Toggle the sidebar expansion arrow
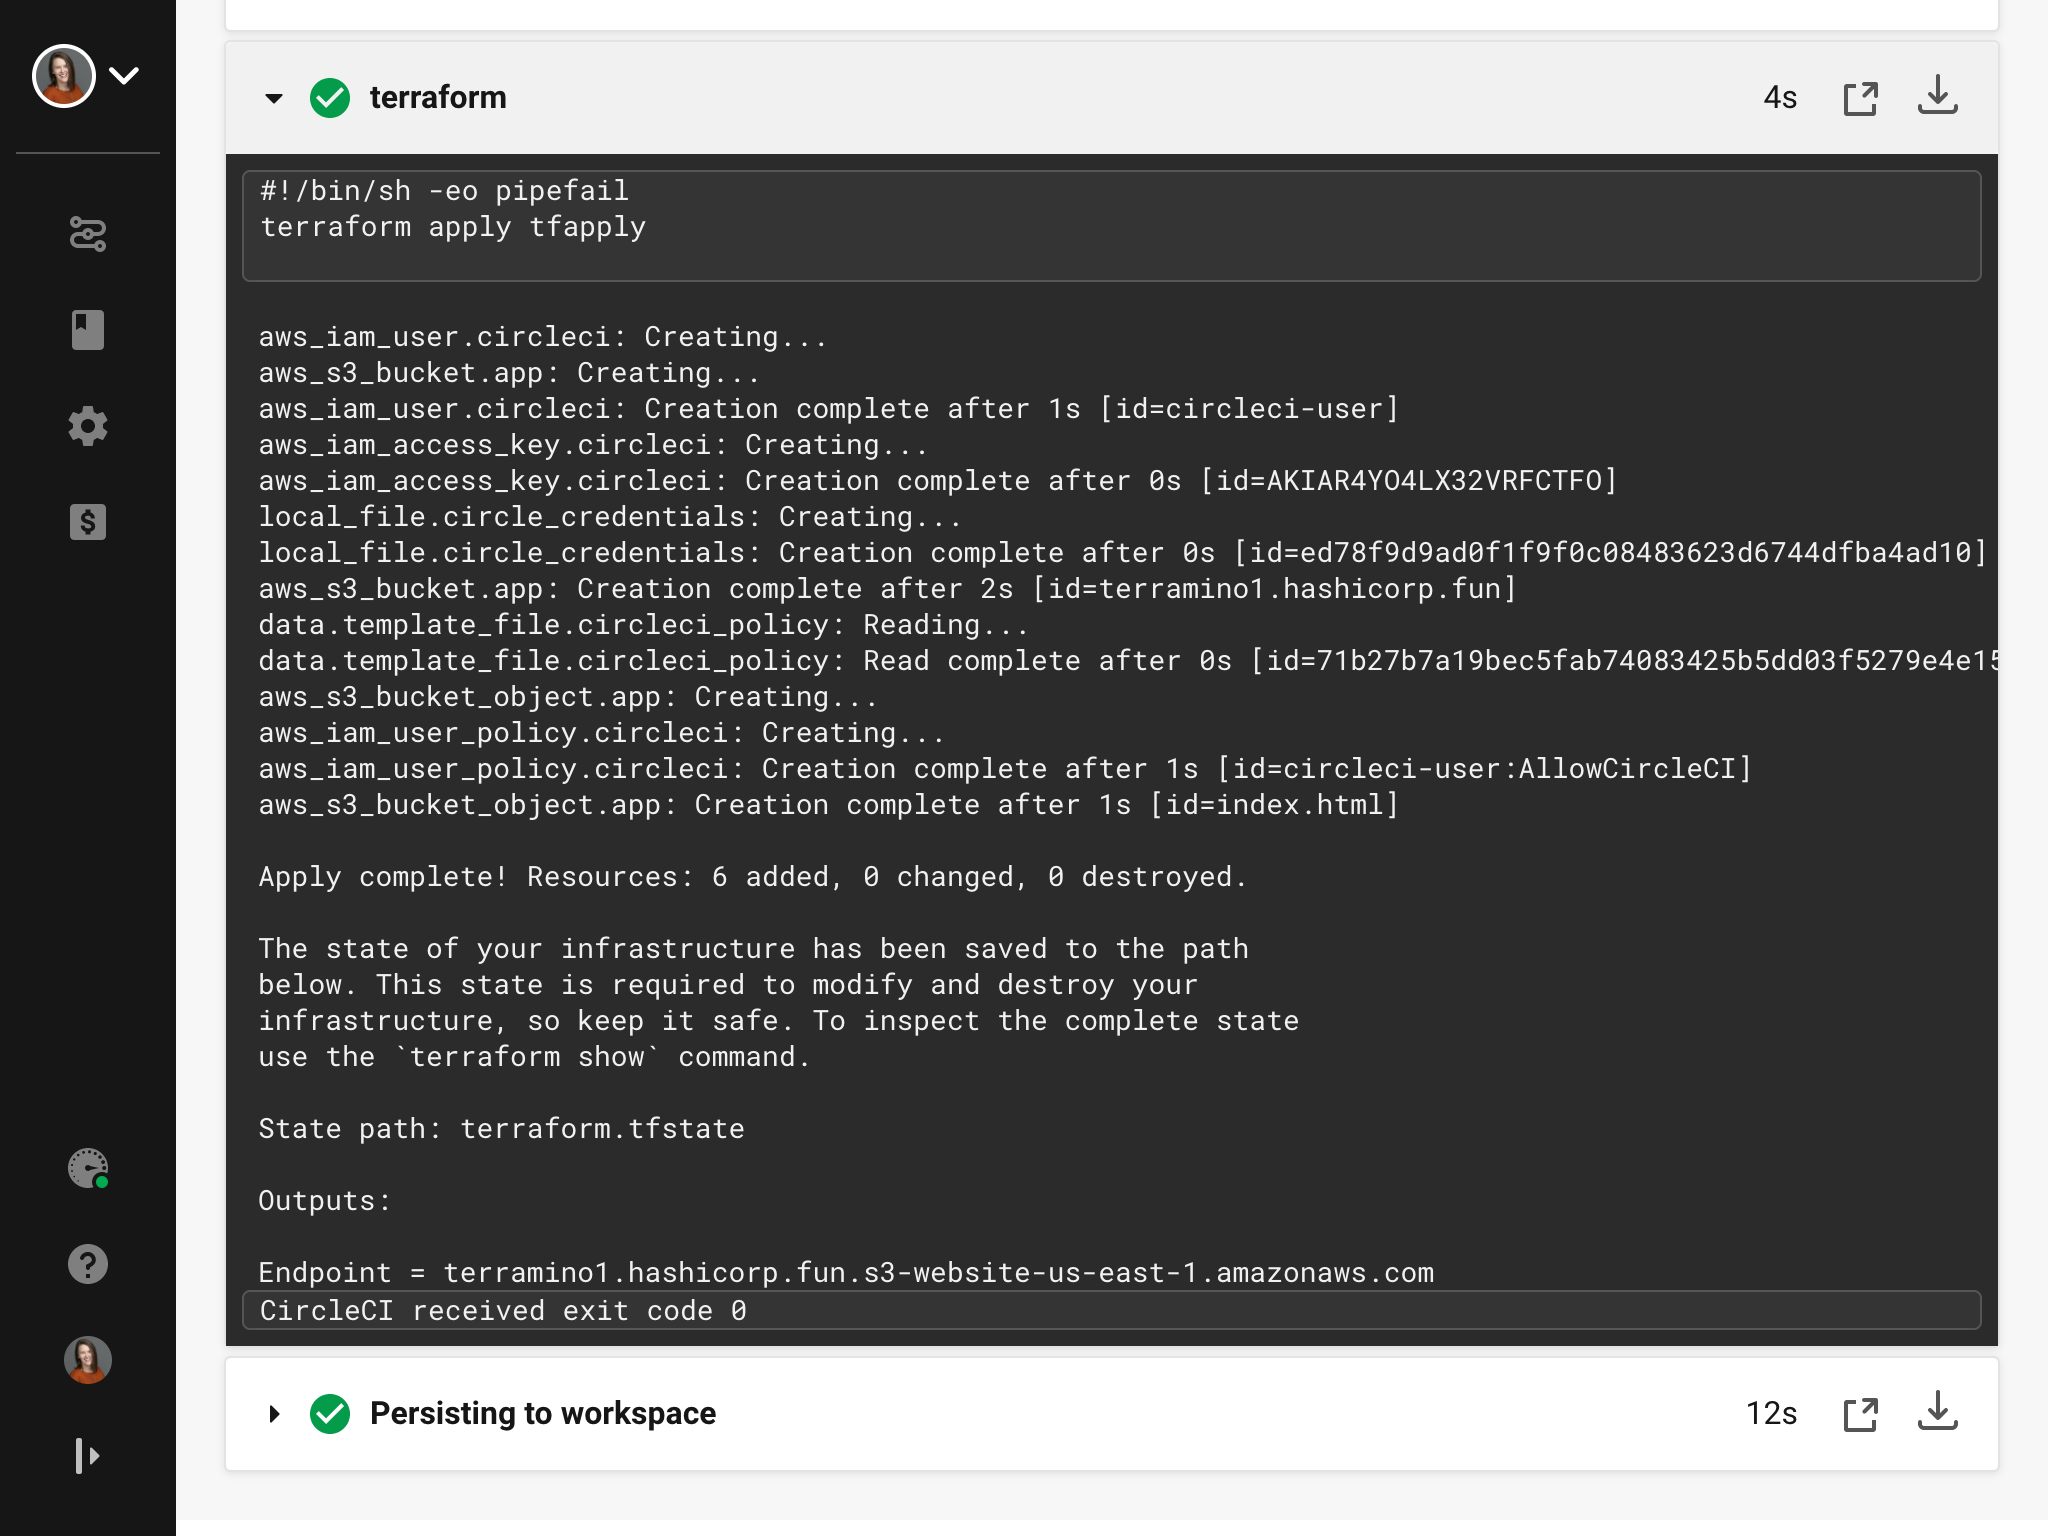This screenshot has width=2048, height=1536. [88, 1456]
